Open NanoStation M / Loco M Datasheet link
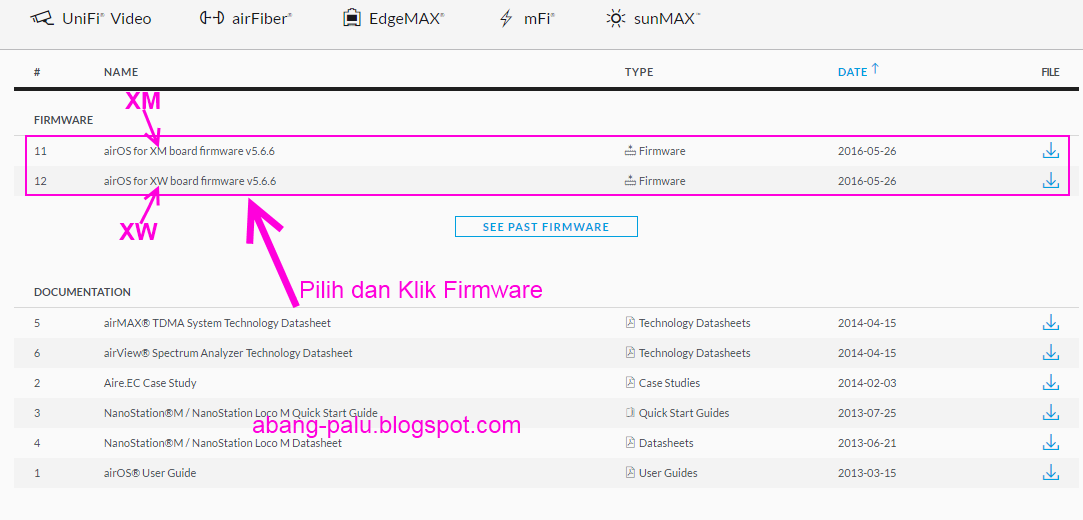The height and width of the screenshot is (520, 1083). click(x=222, y=443)
